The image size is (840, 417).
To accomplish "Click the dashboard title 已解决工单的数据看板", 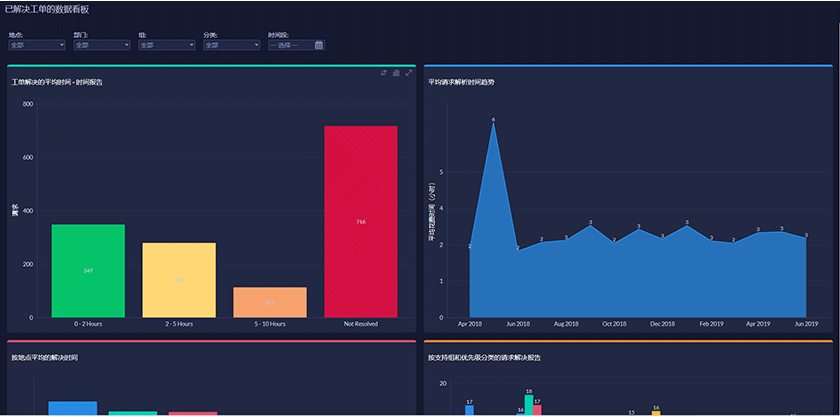I will tap(47, 9).
